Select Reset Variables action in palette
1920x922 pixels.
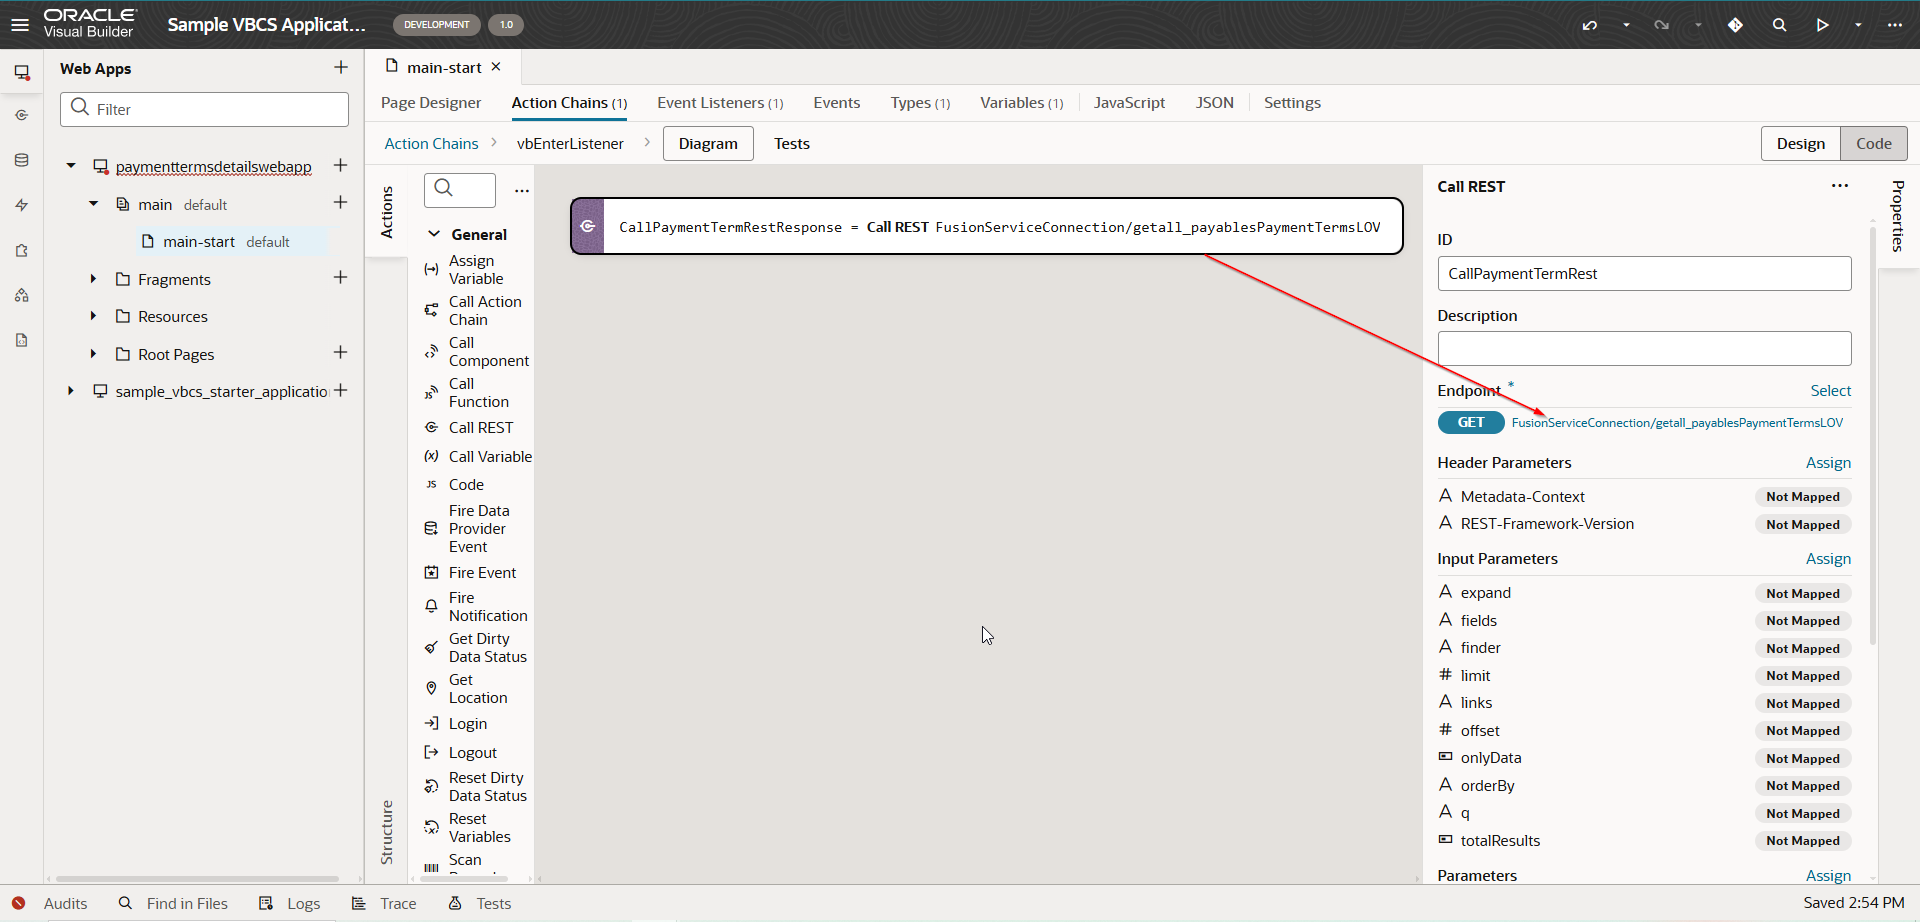(478, 828)
